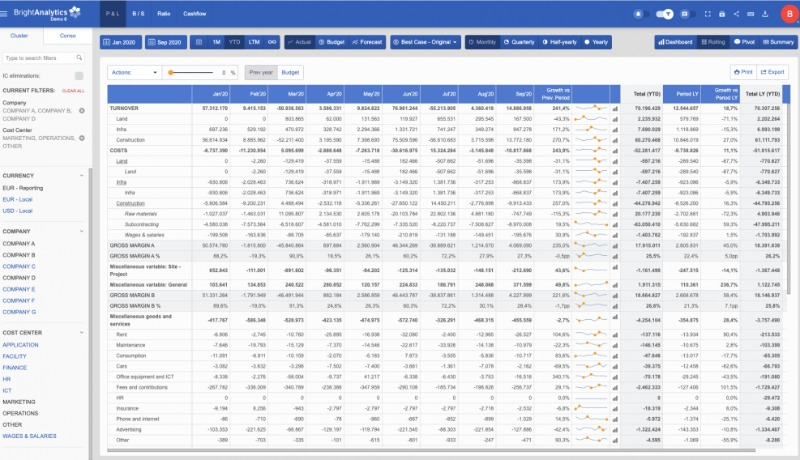Switch to the Ratio tab
The width and height of the screenshot is (800, 460).
[164, 14]
